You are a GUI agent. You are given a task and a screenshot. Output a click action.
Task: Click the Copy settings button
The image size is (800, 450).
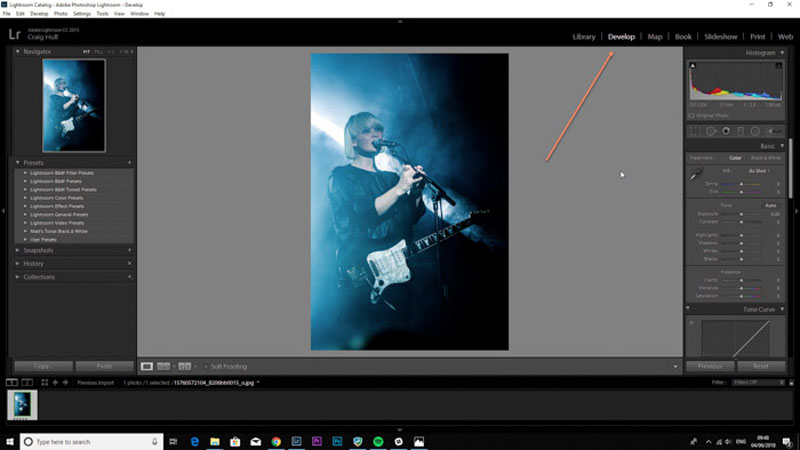point(43,366)
